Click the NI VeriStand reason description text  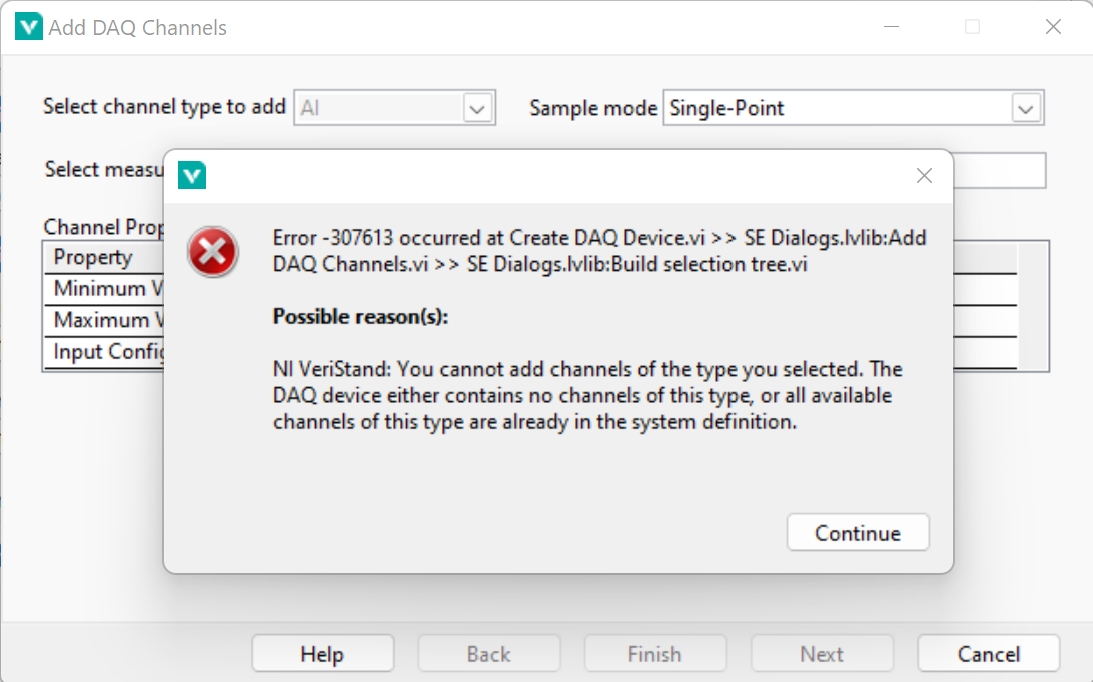(x=588, y=395)
